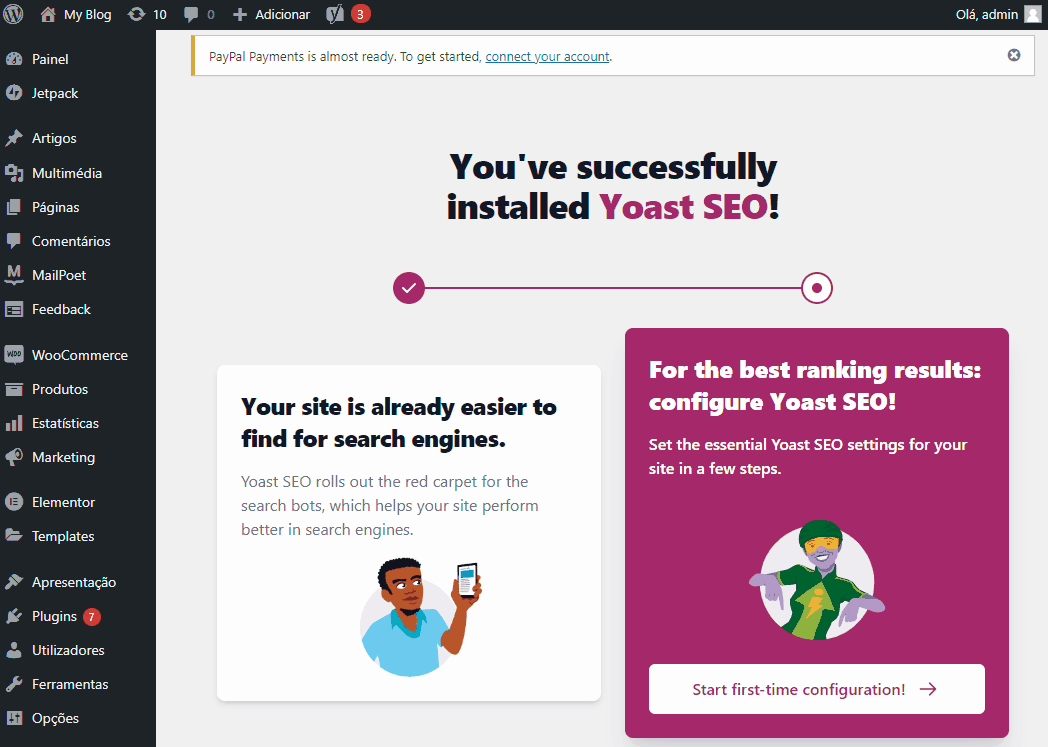Click the Opções settings icon
Viewport: 1048px width, 747px height.
pos(14,718)
